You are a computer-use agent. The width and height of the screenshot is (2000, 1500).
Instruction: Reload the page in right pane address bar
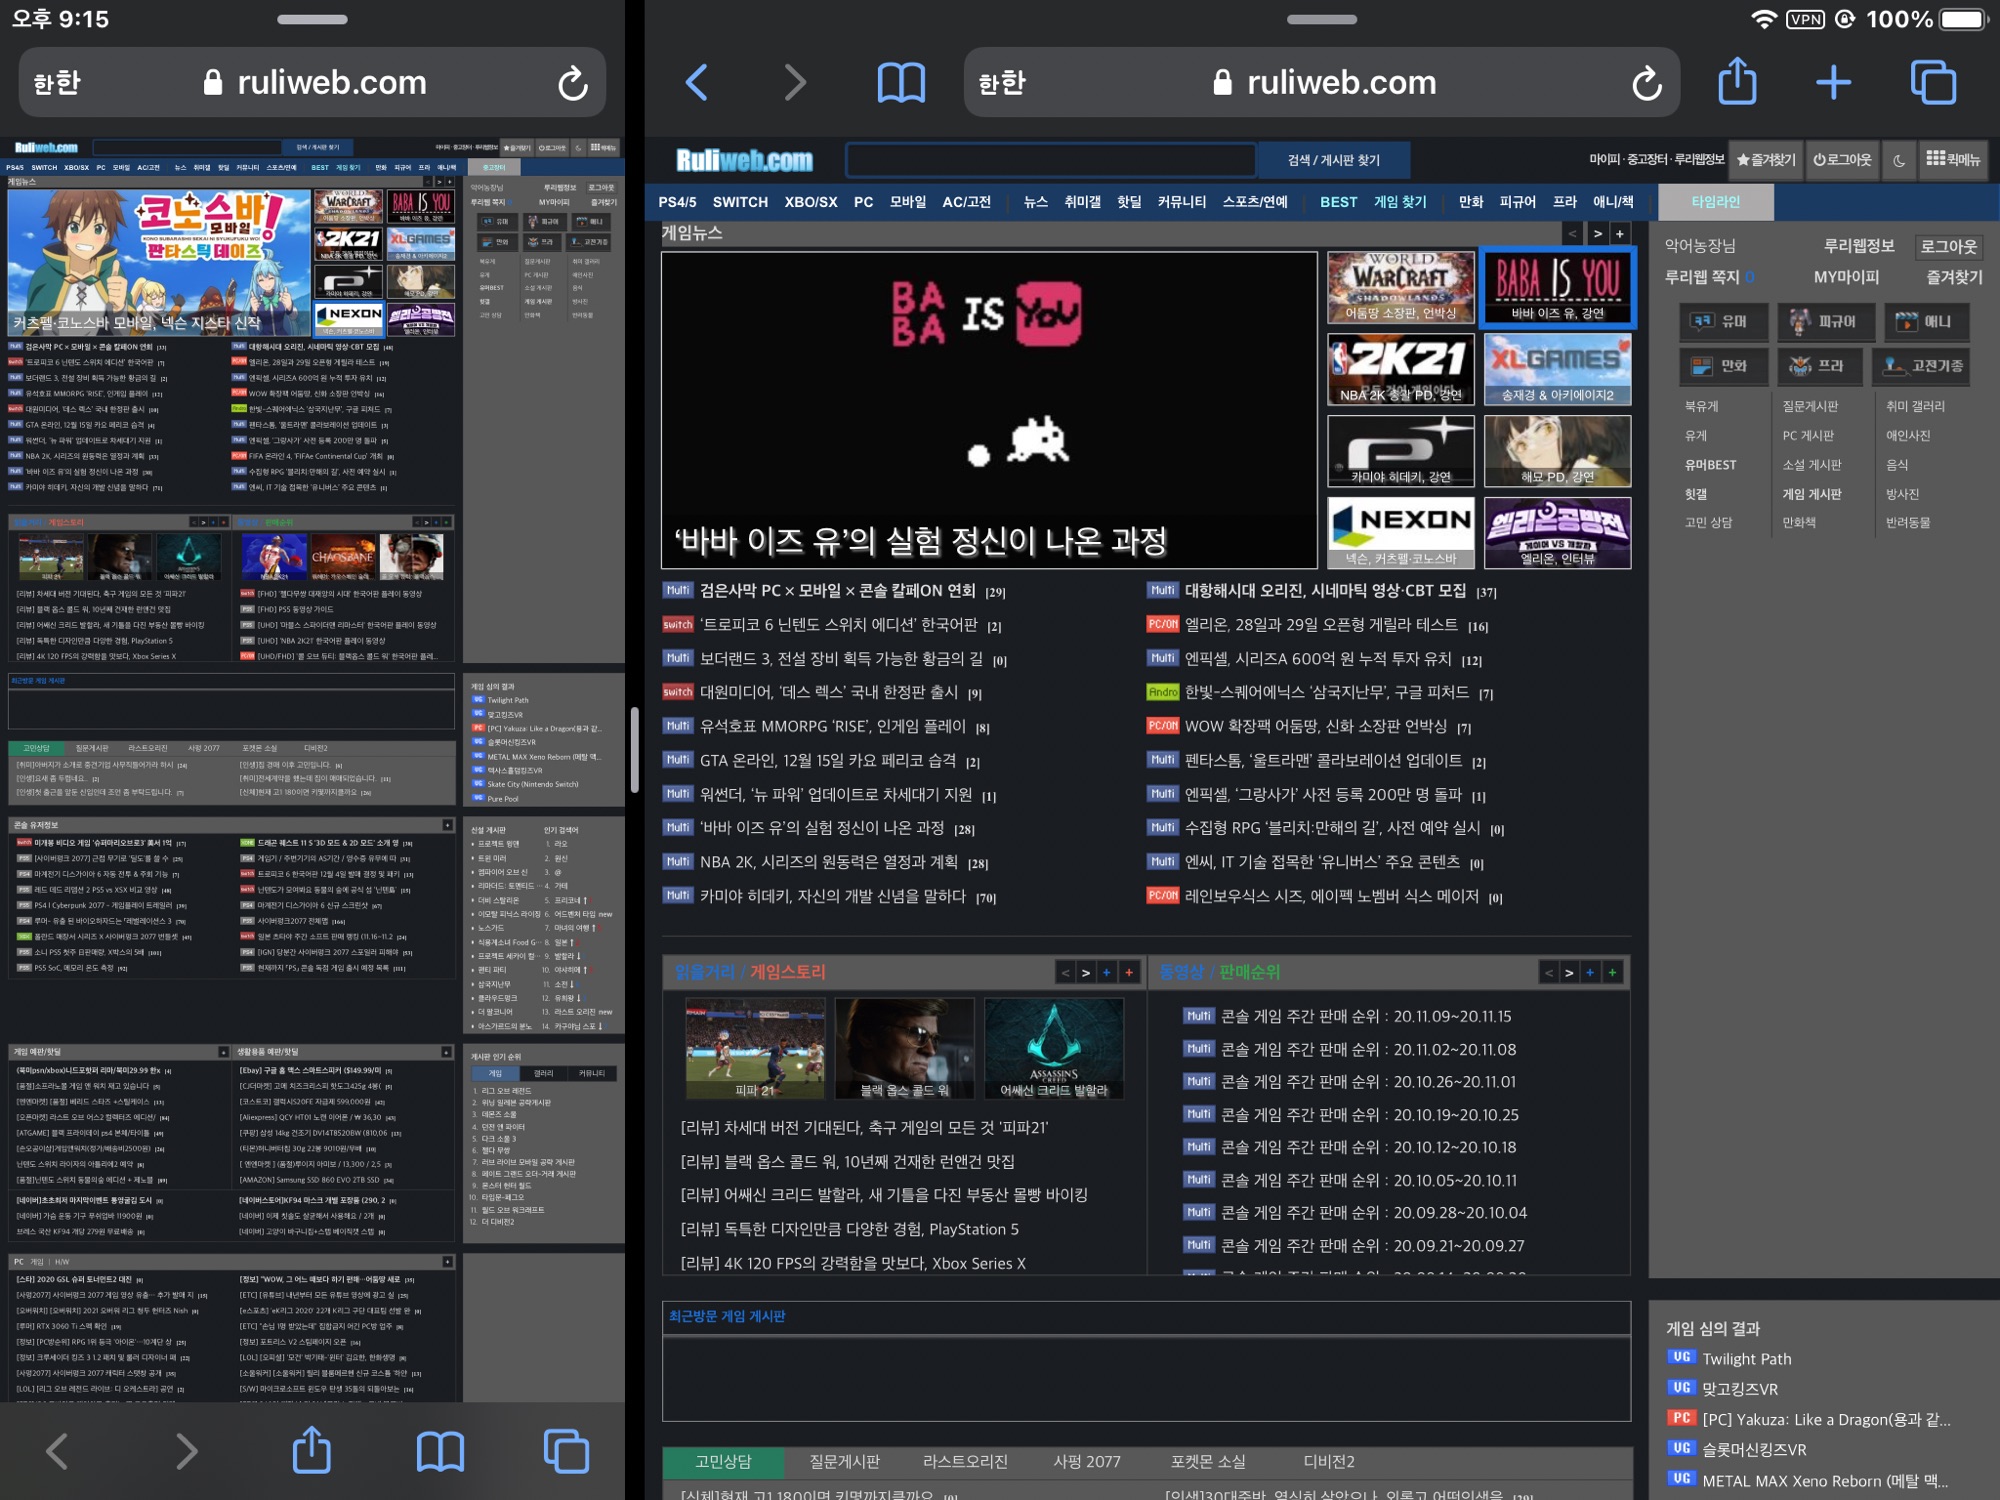(1646, 83)
